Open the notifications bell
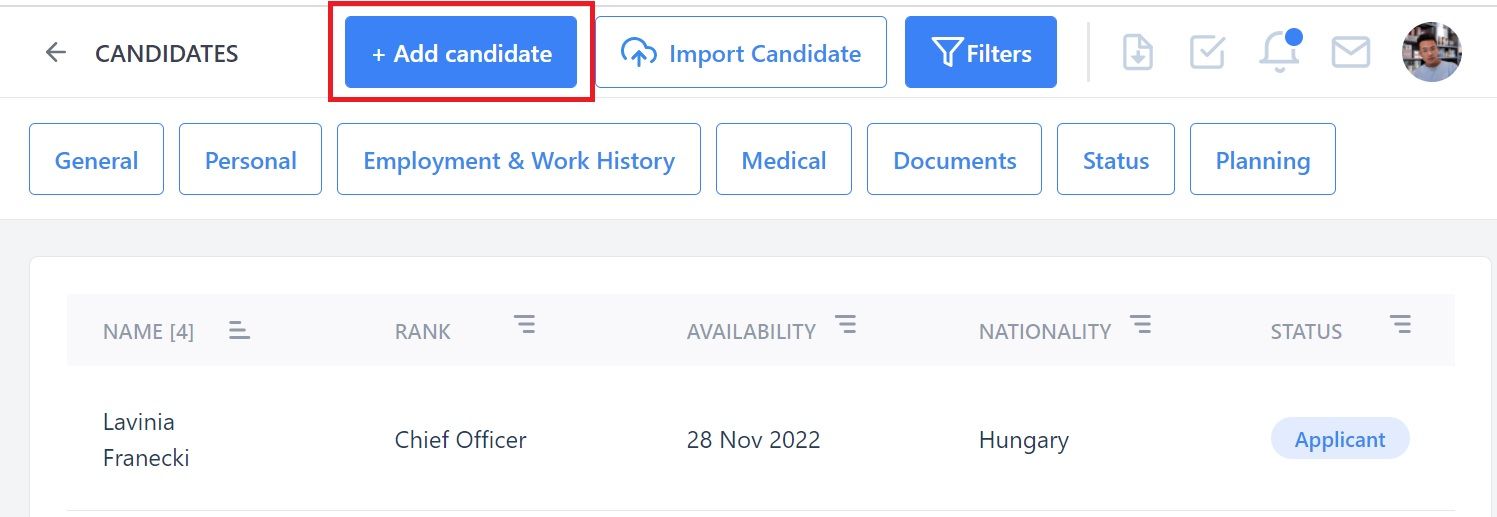Viewport: 1497px width, 517px height. pyautogui.click(x=1280, y=51)
